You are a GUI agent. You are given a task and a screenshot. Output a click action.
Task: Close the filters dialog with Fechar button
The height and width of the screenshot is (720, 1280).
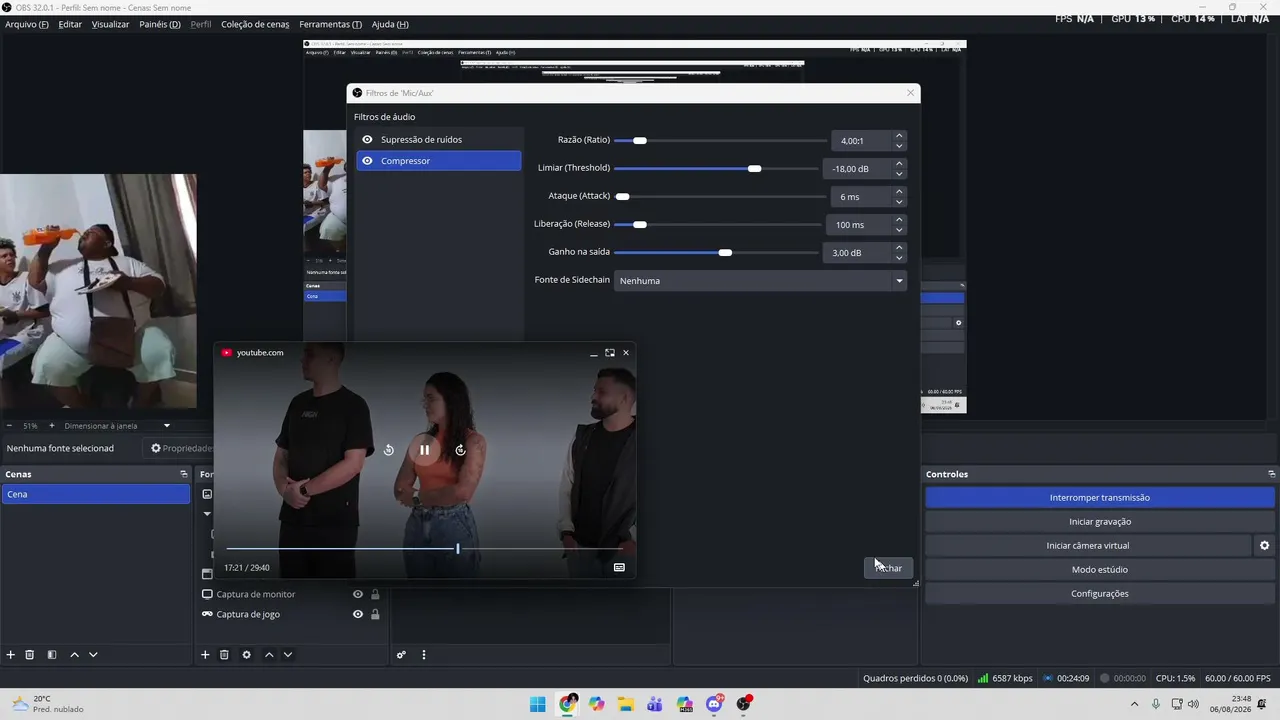(x=888, y=568)
